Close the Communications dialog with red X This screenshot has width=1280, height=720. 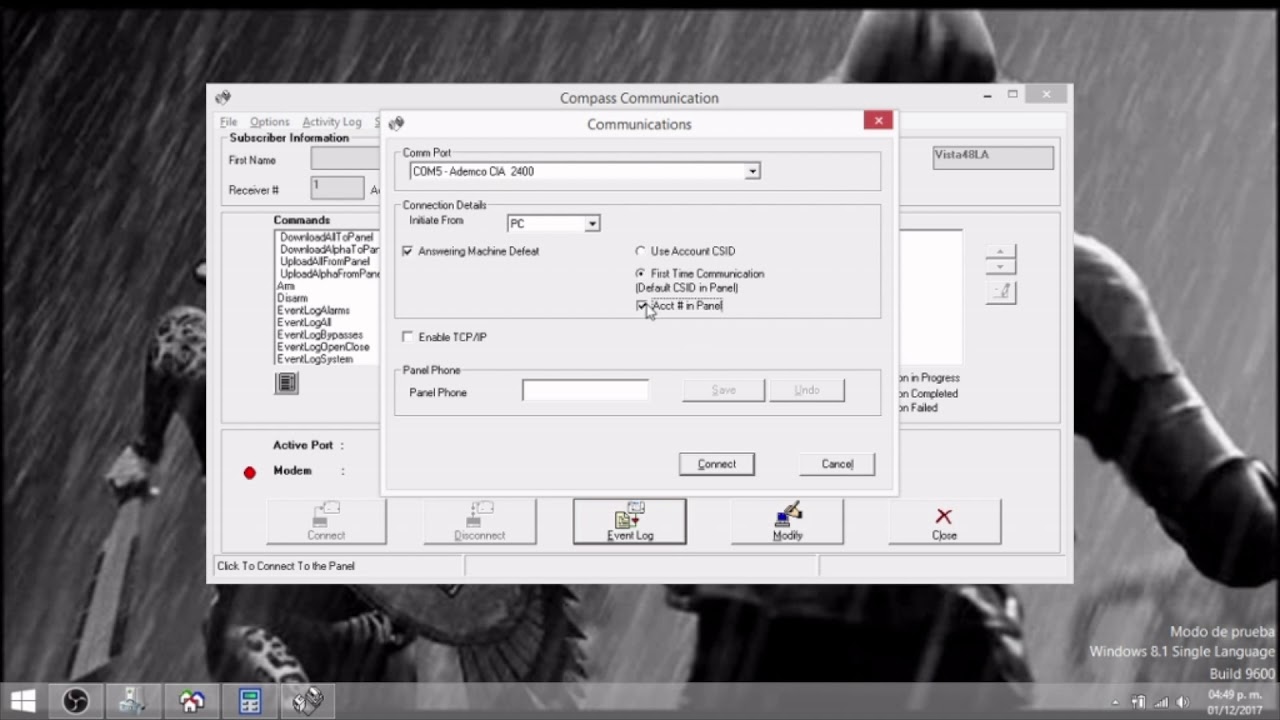tap(878, 121)
